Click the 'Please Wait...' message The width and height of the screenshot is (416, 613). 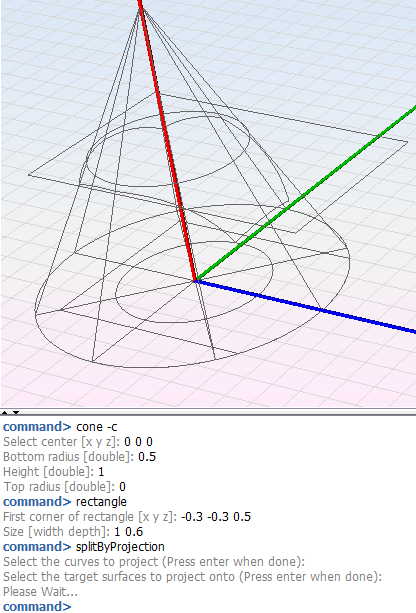tap(40, 591)
